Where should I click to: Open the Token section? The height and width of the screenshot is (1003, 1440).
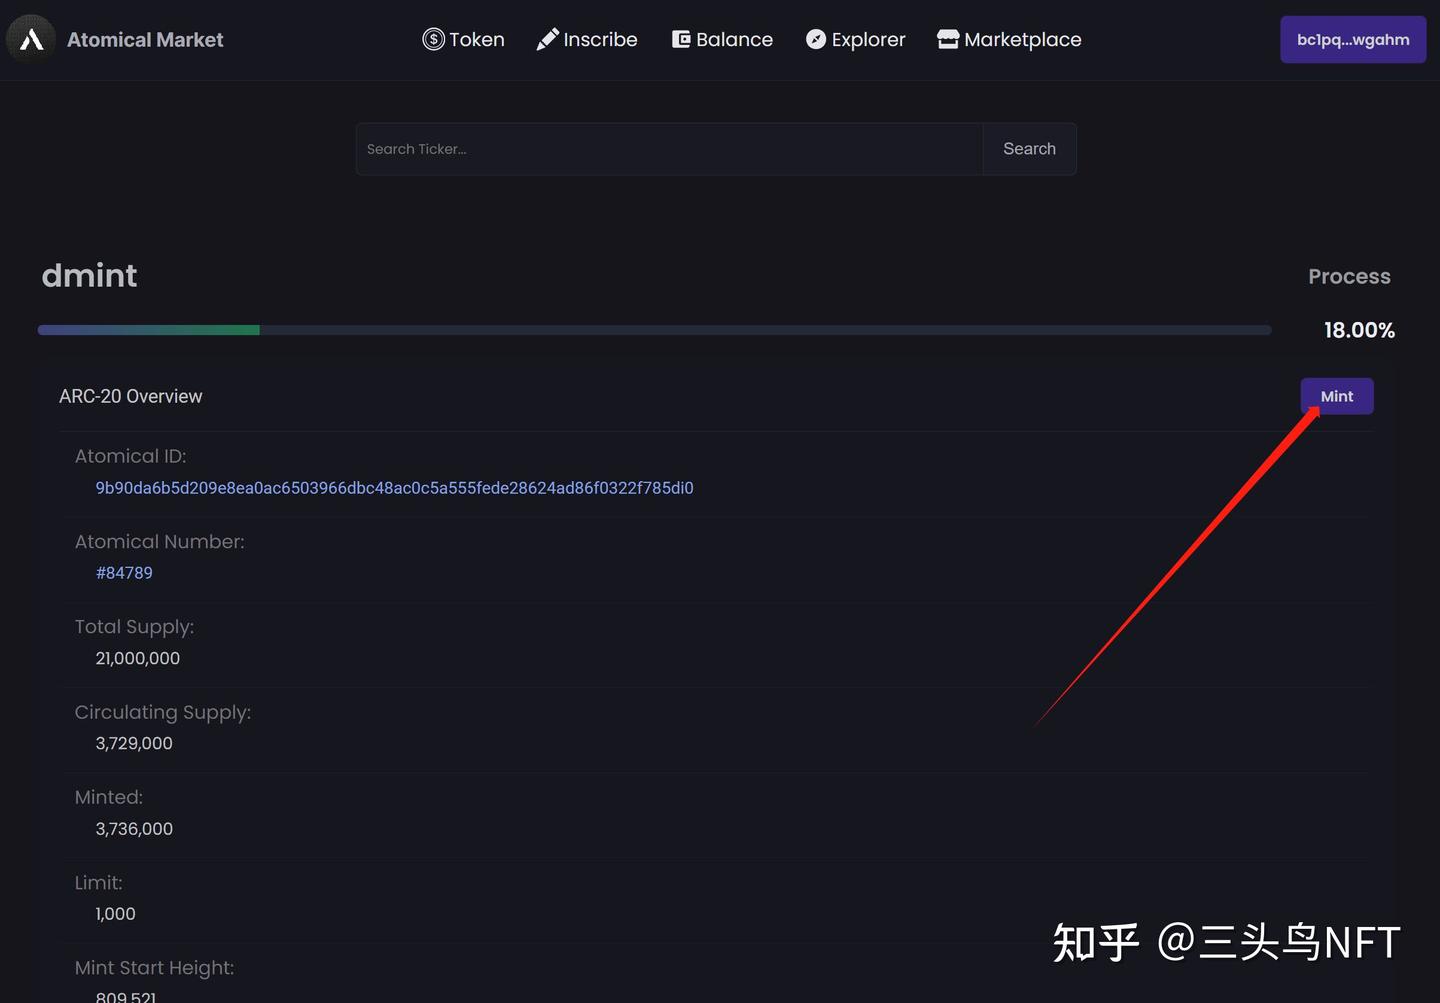(x=476, y=39)
